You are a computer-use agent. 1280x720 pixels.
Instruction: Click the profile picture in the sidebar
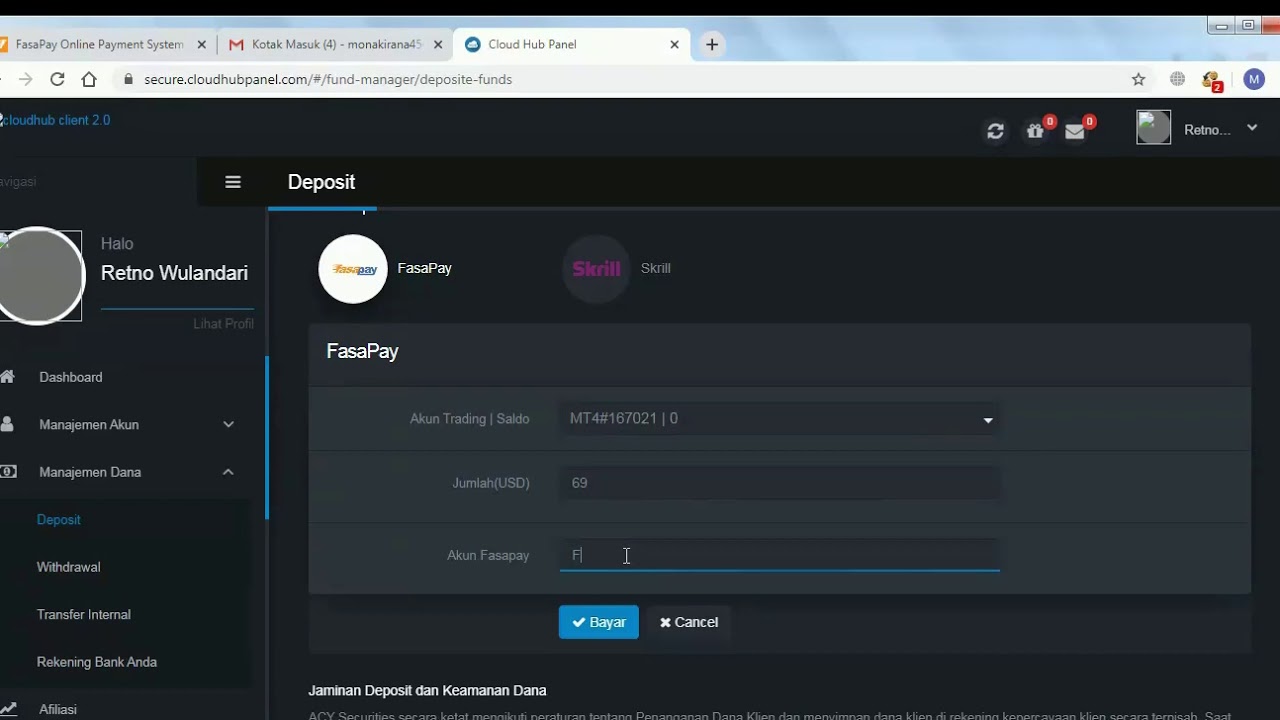(40, 277)
